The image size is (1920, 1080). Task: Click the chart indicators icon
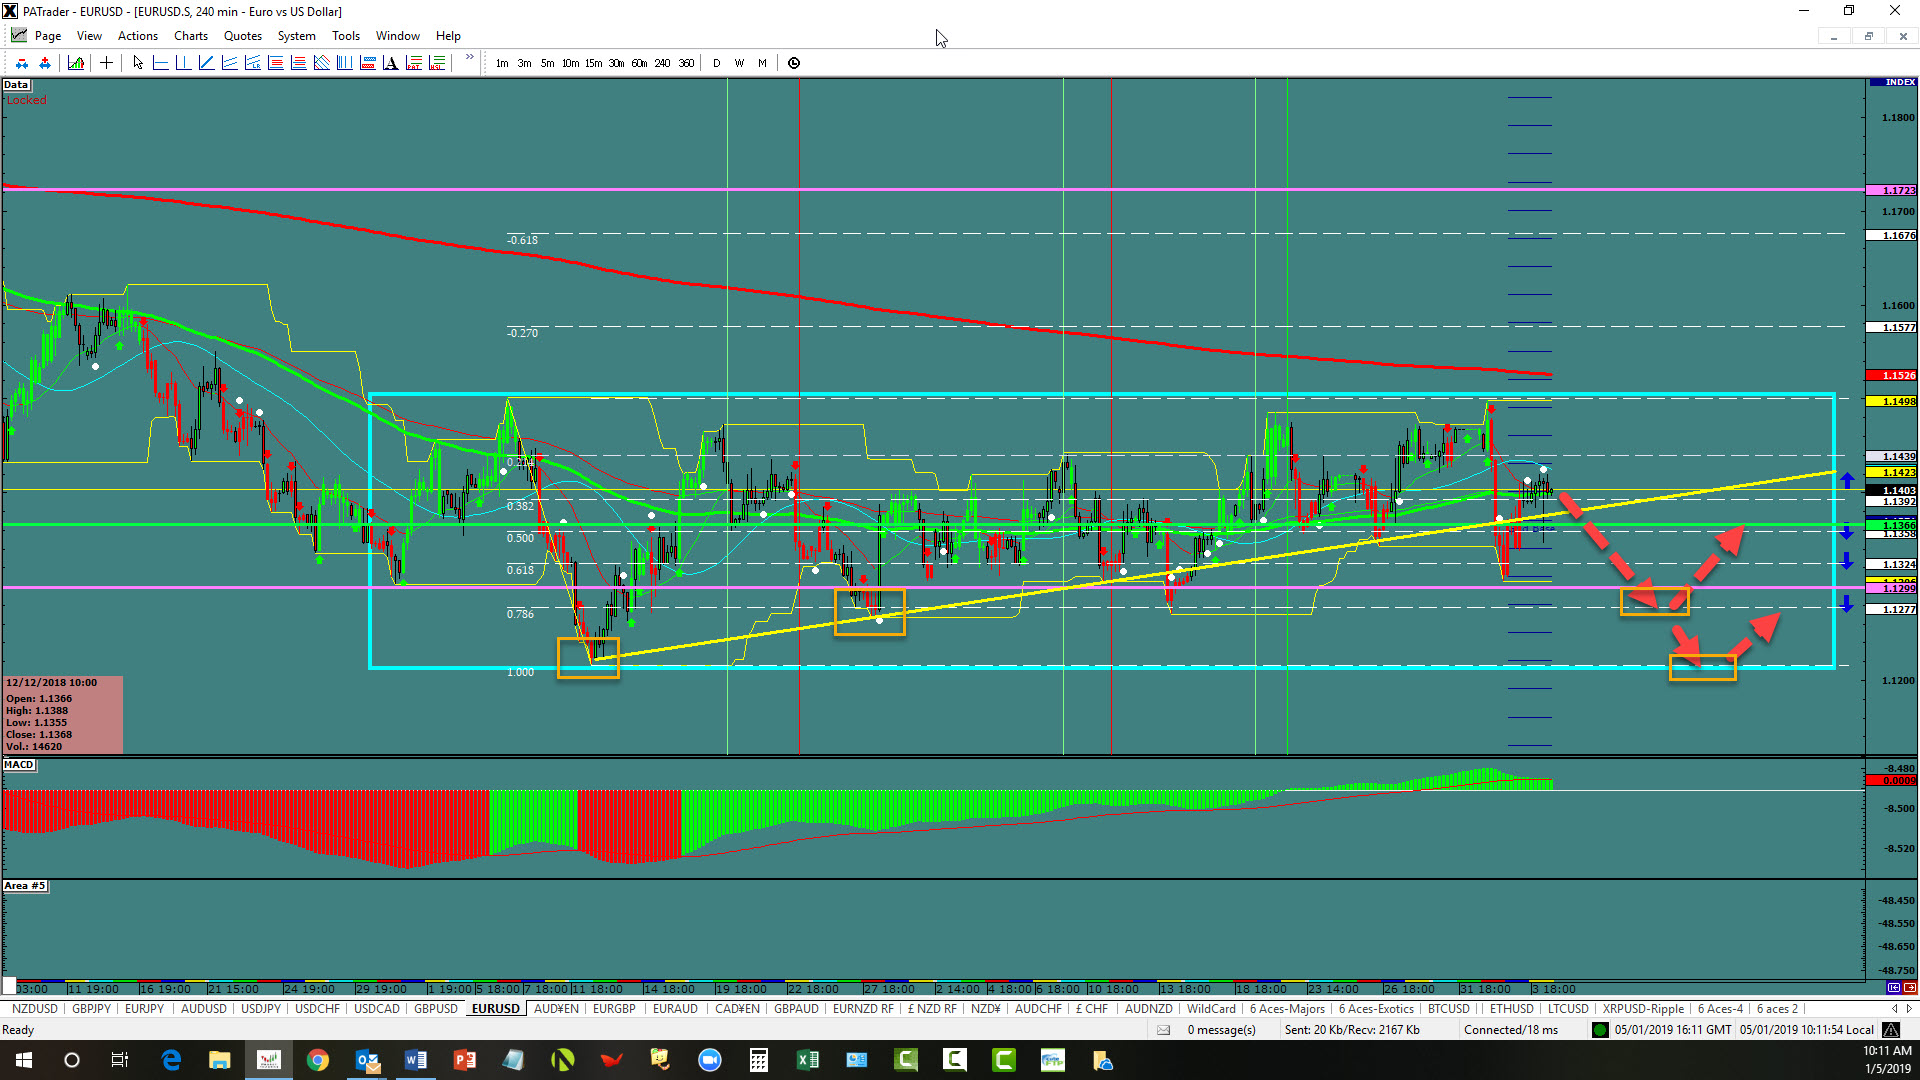coord(76,63)
